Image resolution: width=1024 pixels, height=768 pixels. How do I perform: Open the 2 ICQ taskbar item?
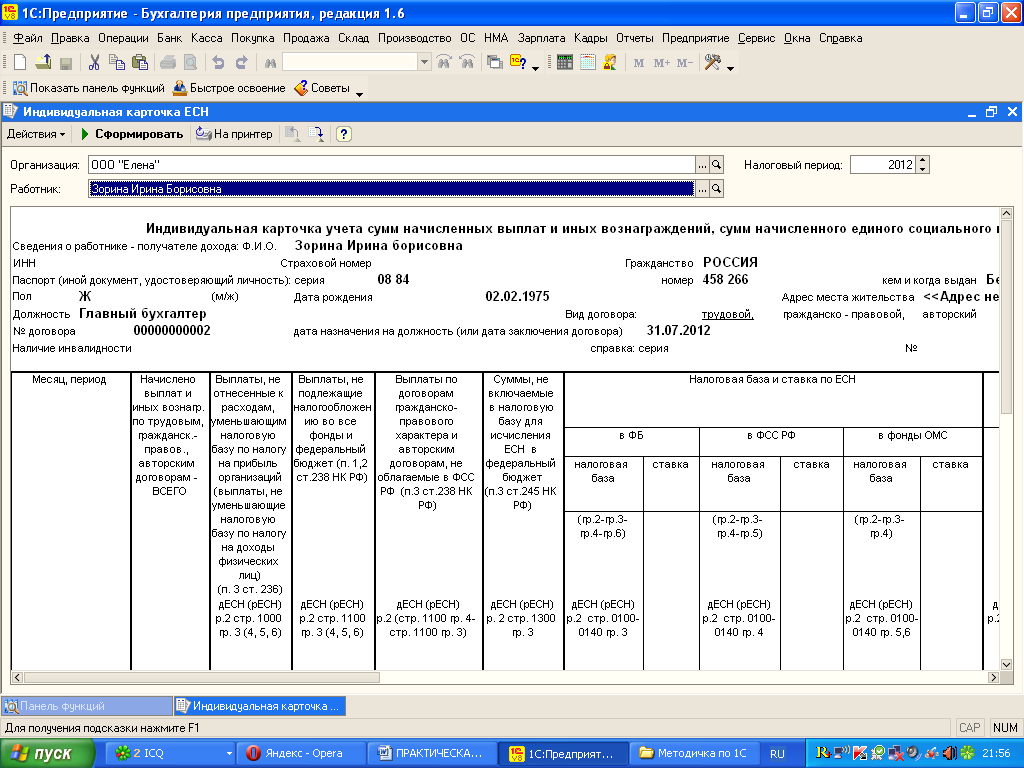170,754
